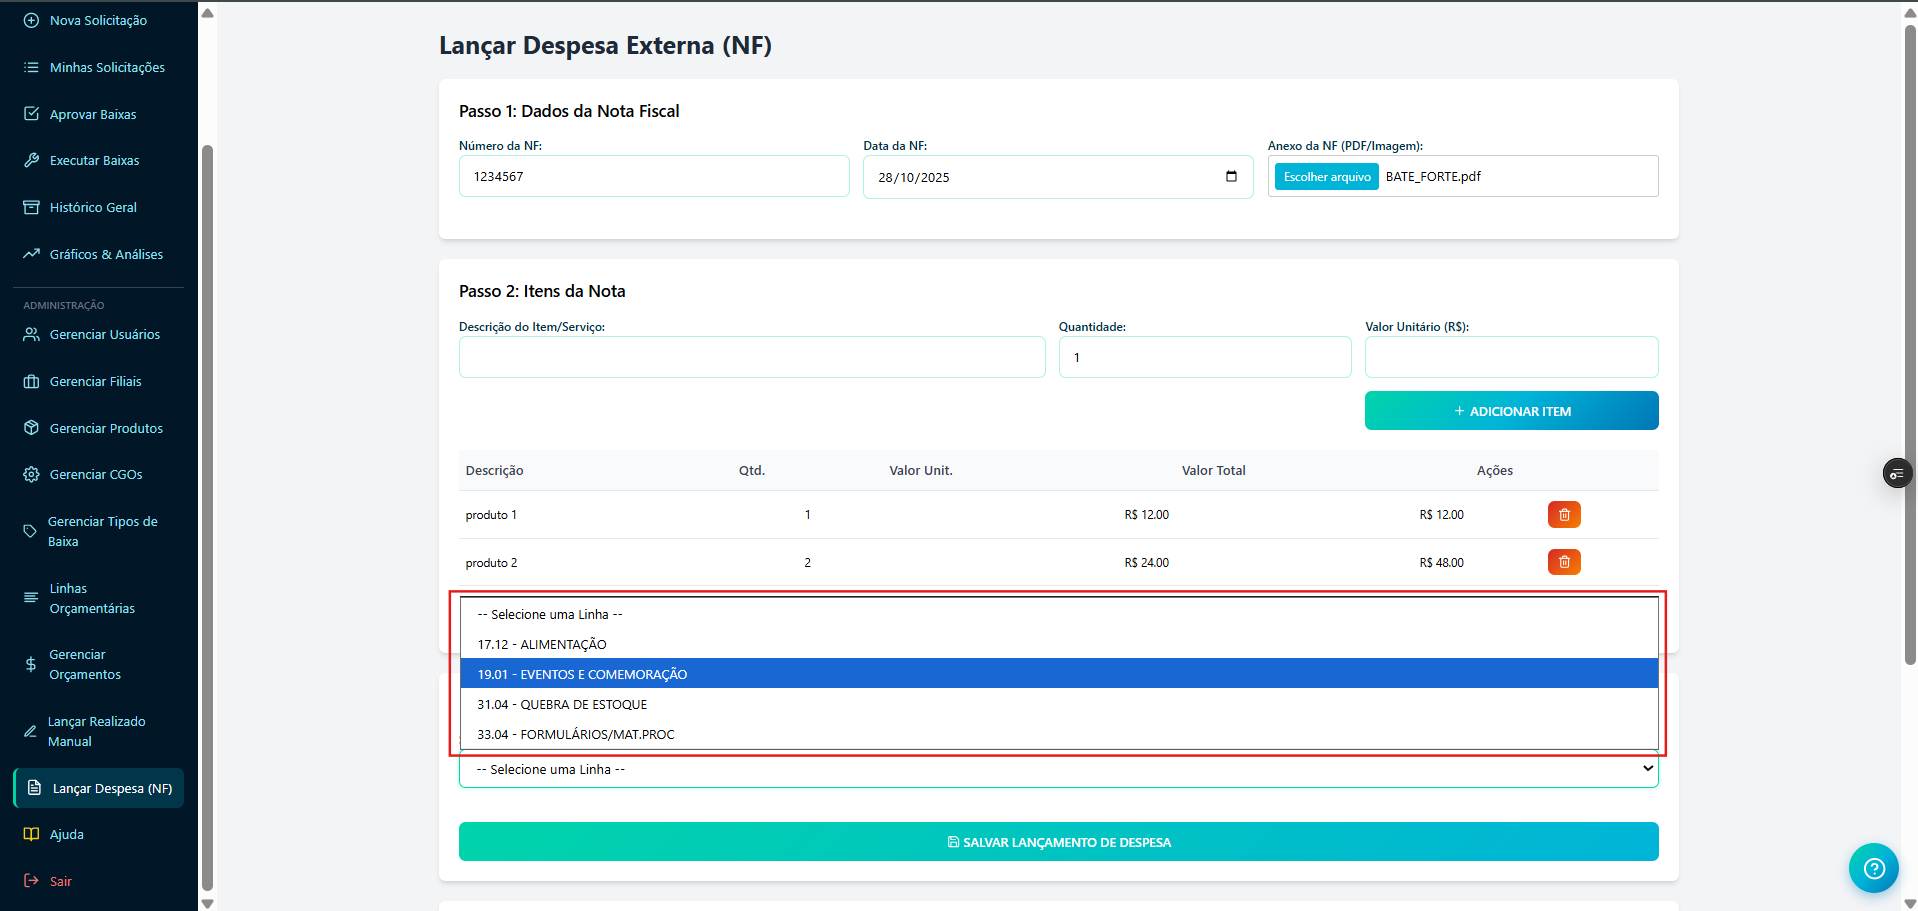This screenshot has height=911, width=1918.
Task: Click the Gerenciar CGOs gear icon
Action: click(x=31, y=475)
